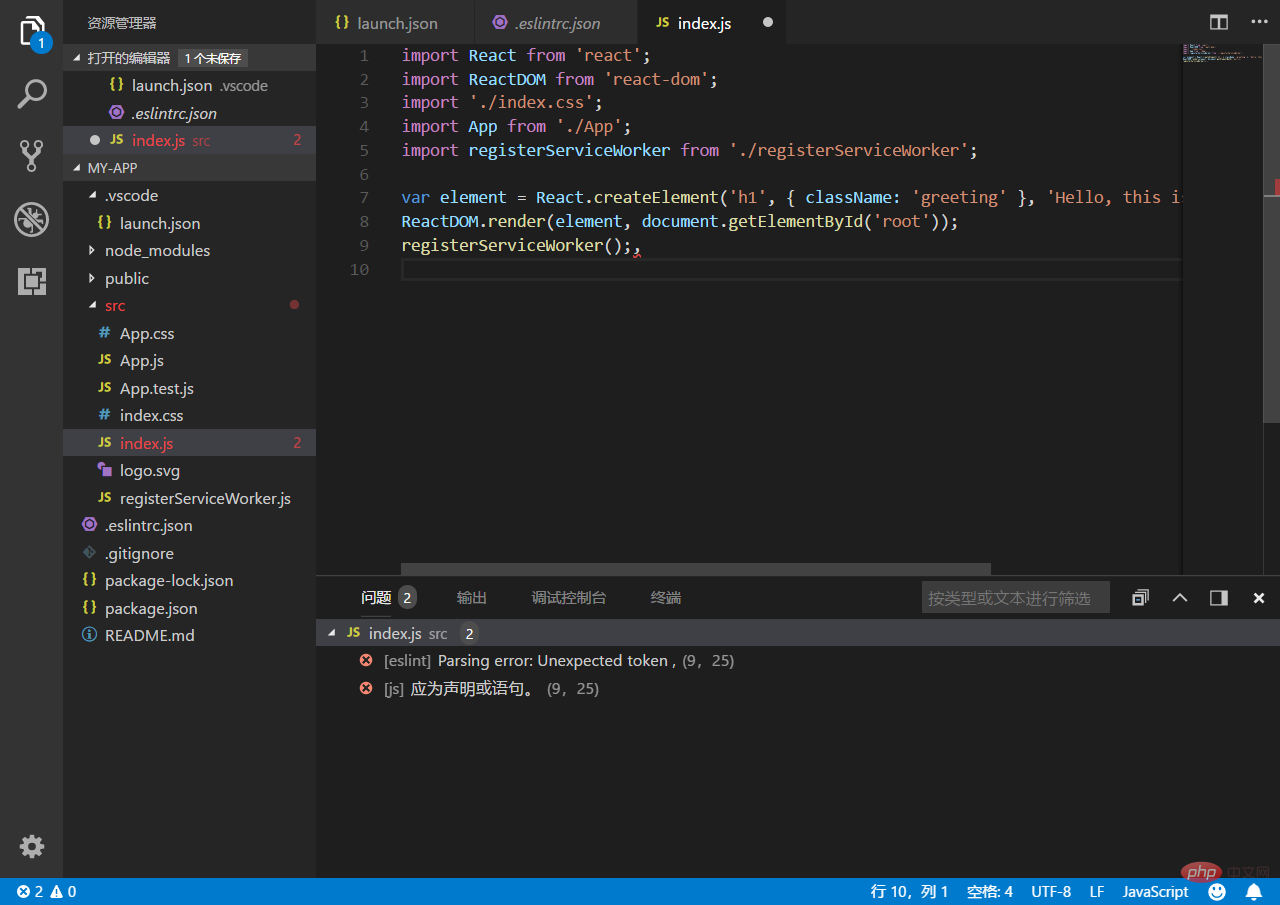Open .eslintrc.json in MY-APP root tree

click(189, 526)
